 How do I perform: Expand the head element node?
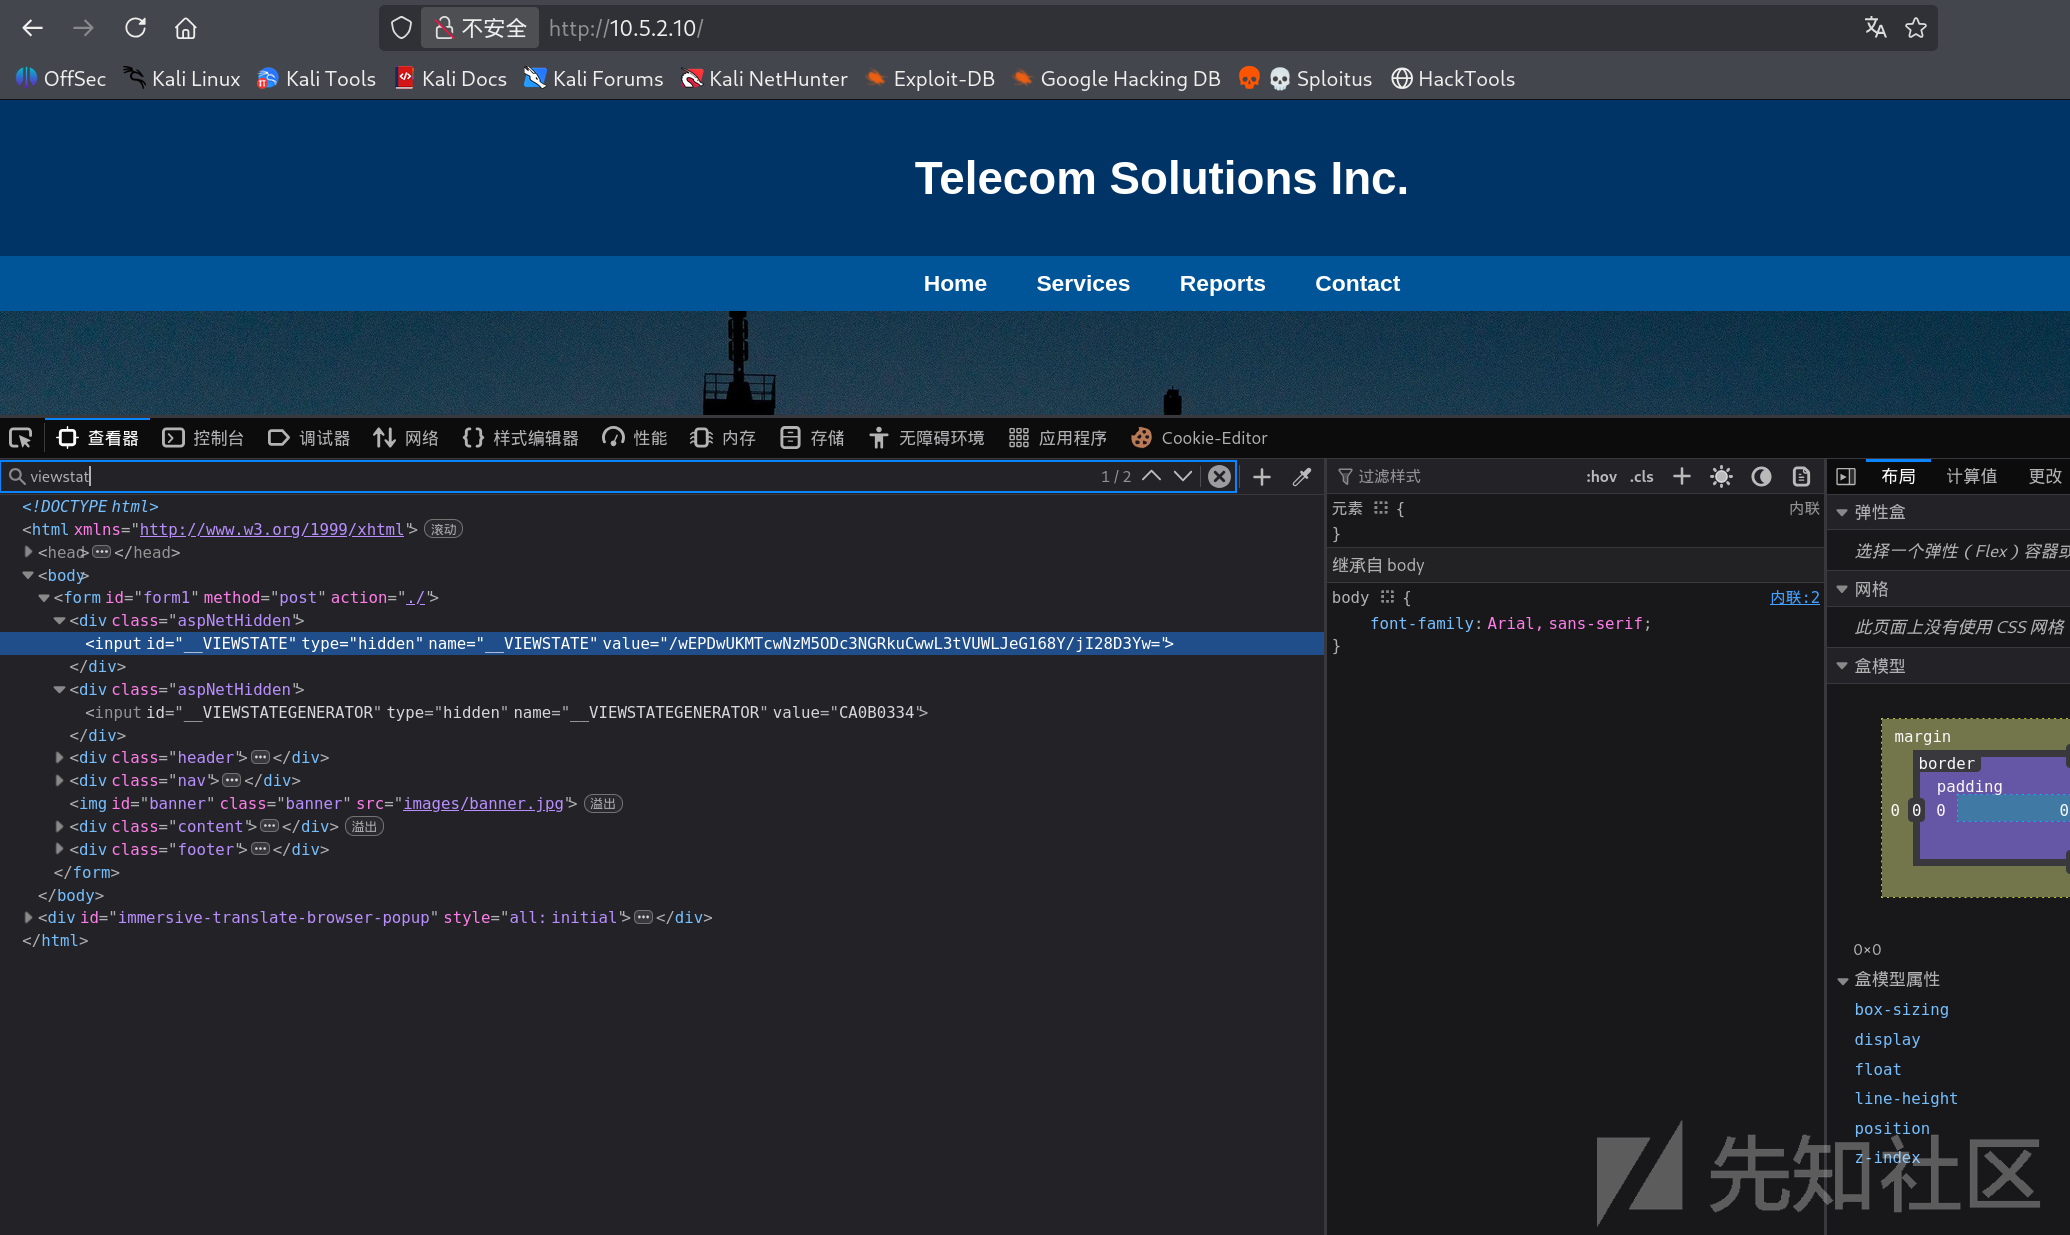tap(29, 552)
